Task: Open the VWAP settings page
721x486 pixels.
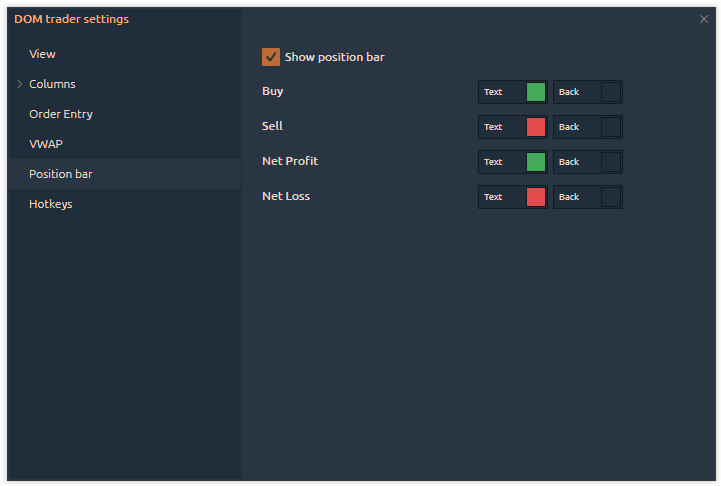Action: point(46,144)
